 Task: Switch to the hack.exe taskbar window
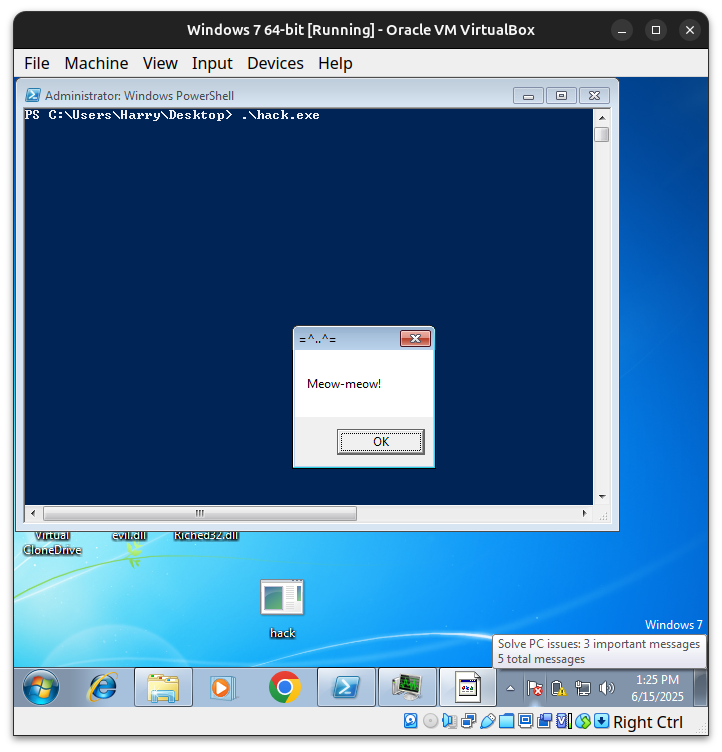click(468, 687)
